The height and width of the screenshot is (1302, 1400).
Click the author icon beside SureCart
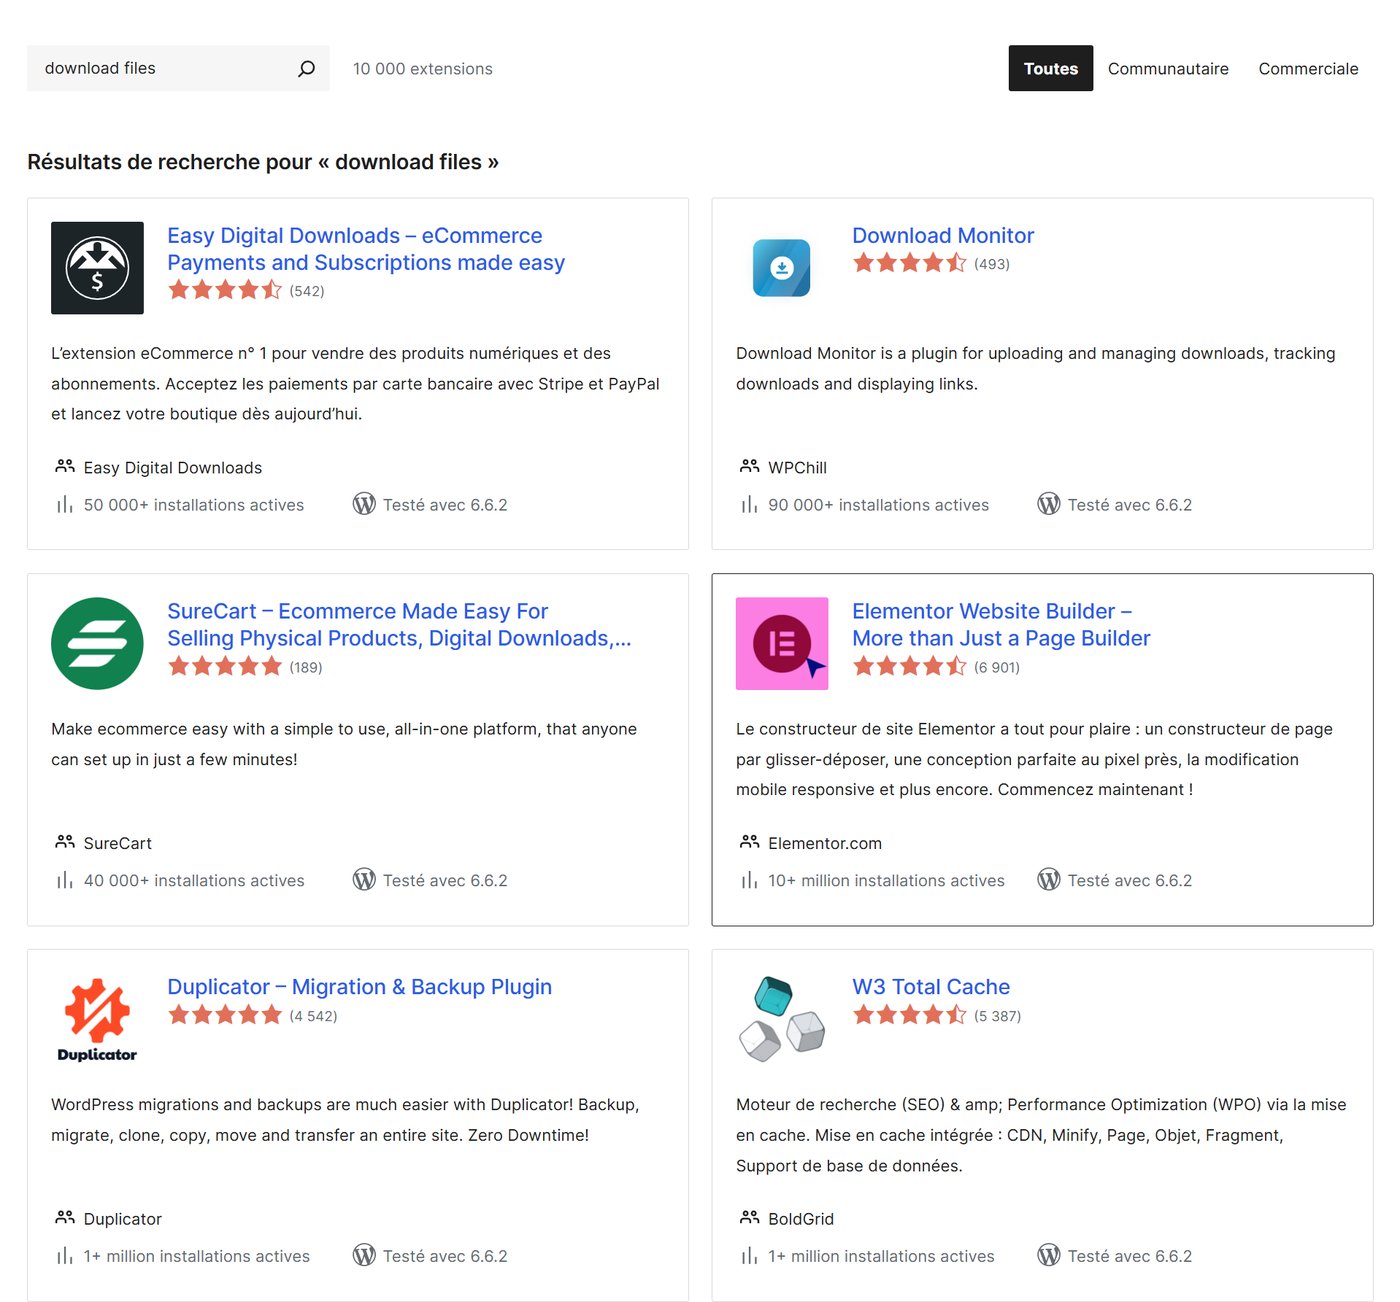(x=65, y=842)
